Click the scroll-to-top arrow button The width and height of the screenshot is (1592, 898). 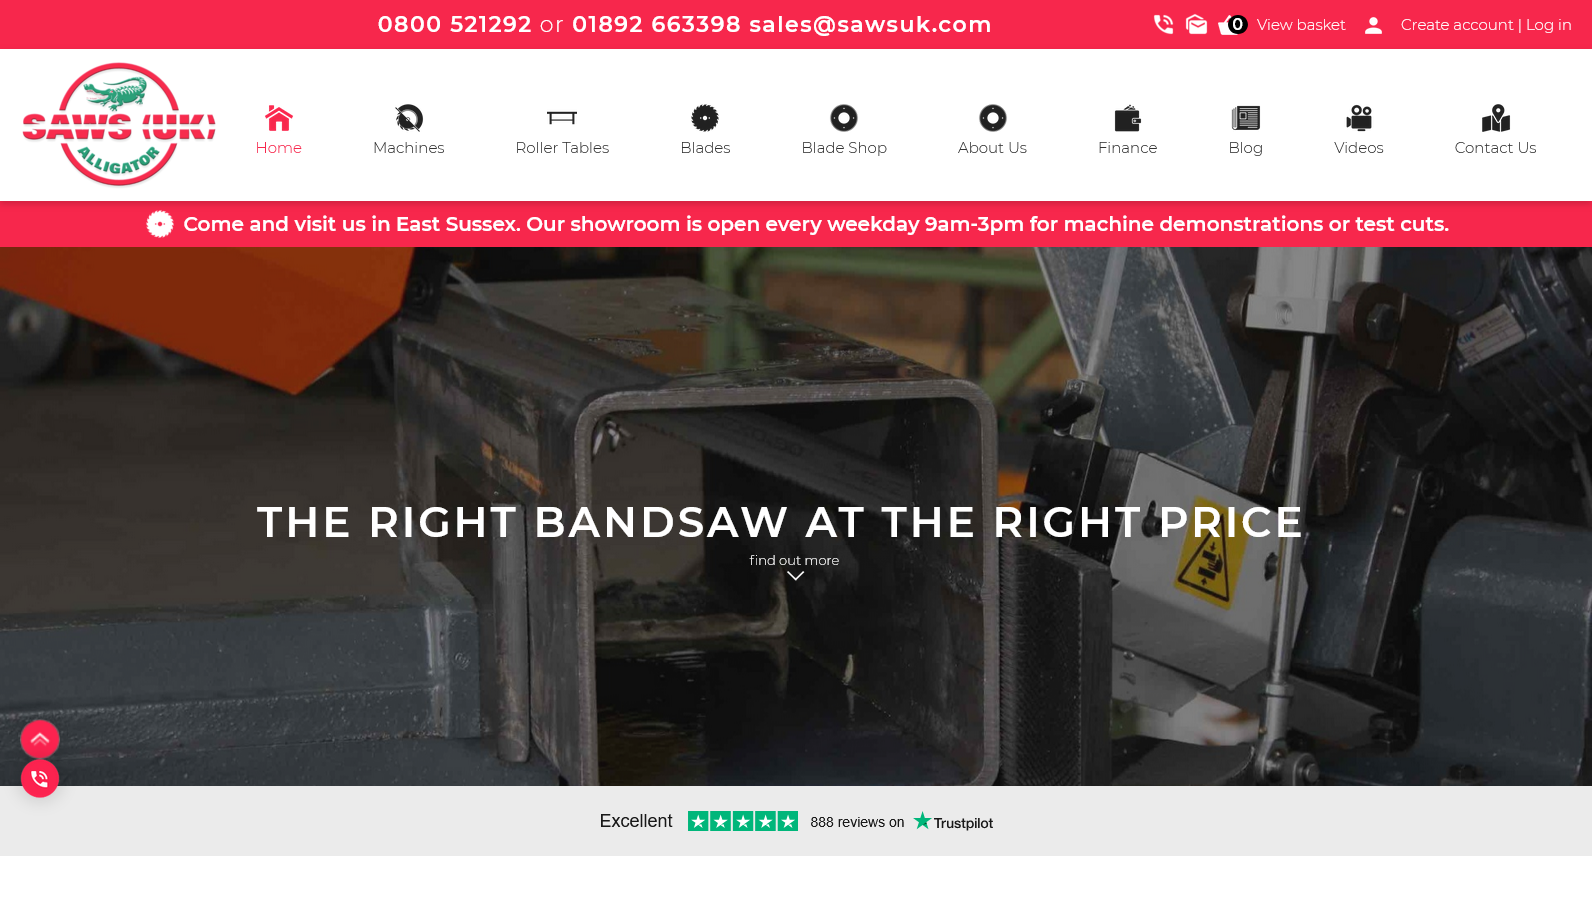pos(40,739)
